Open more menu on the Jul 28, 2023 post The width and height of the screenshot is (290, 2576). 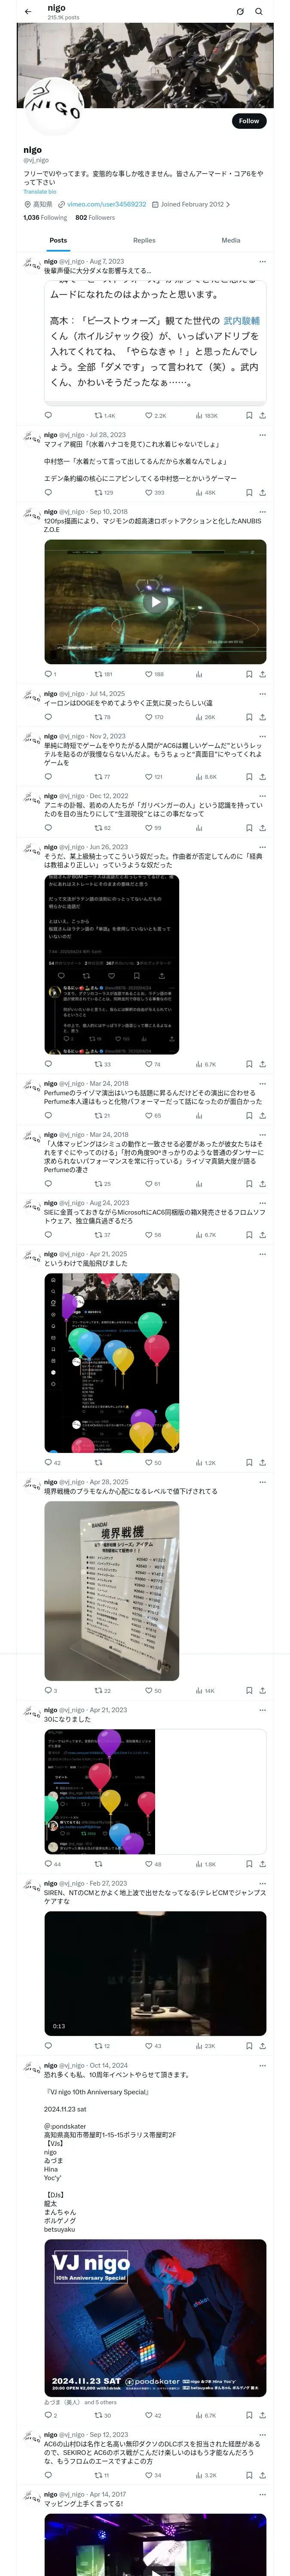coord(262,435)
